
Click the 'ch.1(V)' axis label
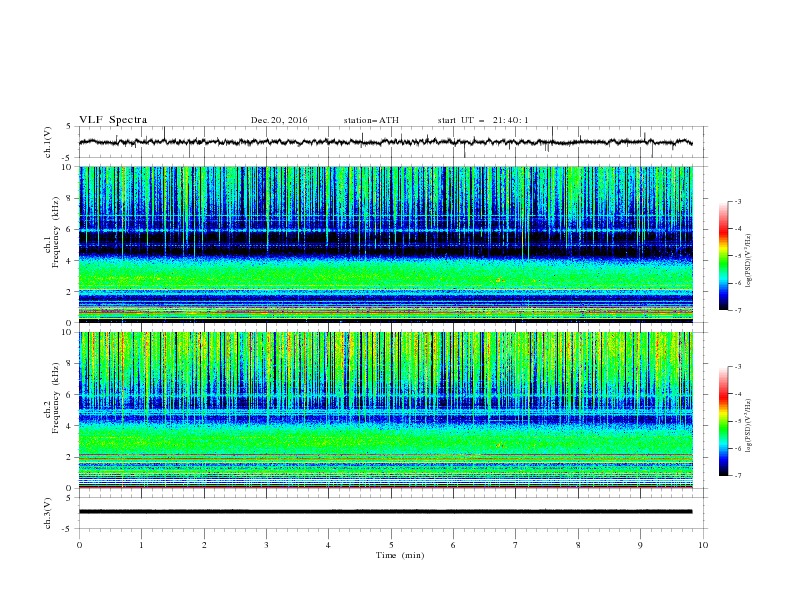tap(48, 142)
